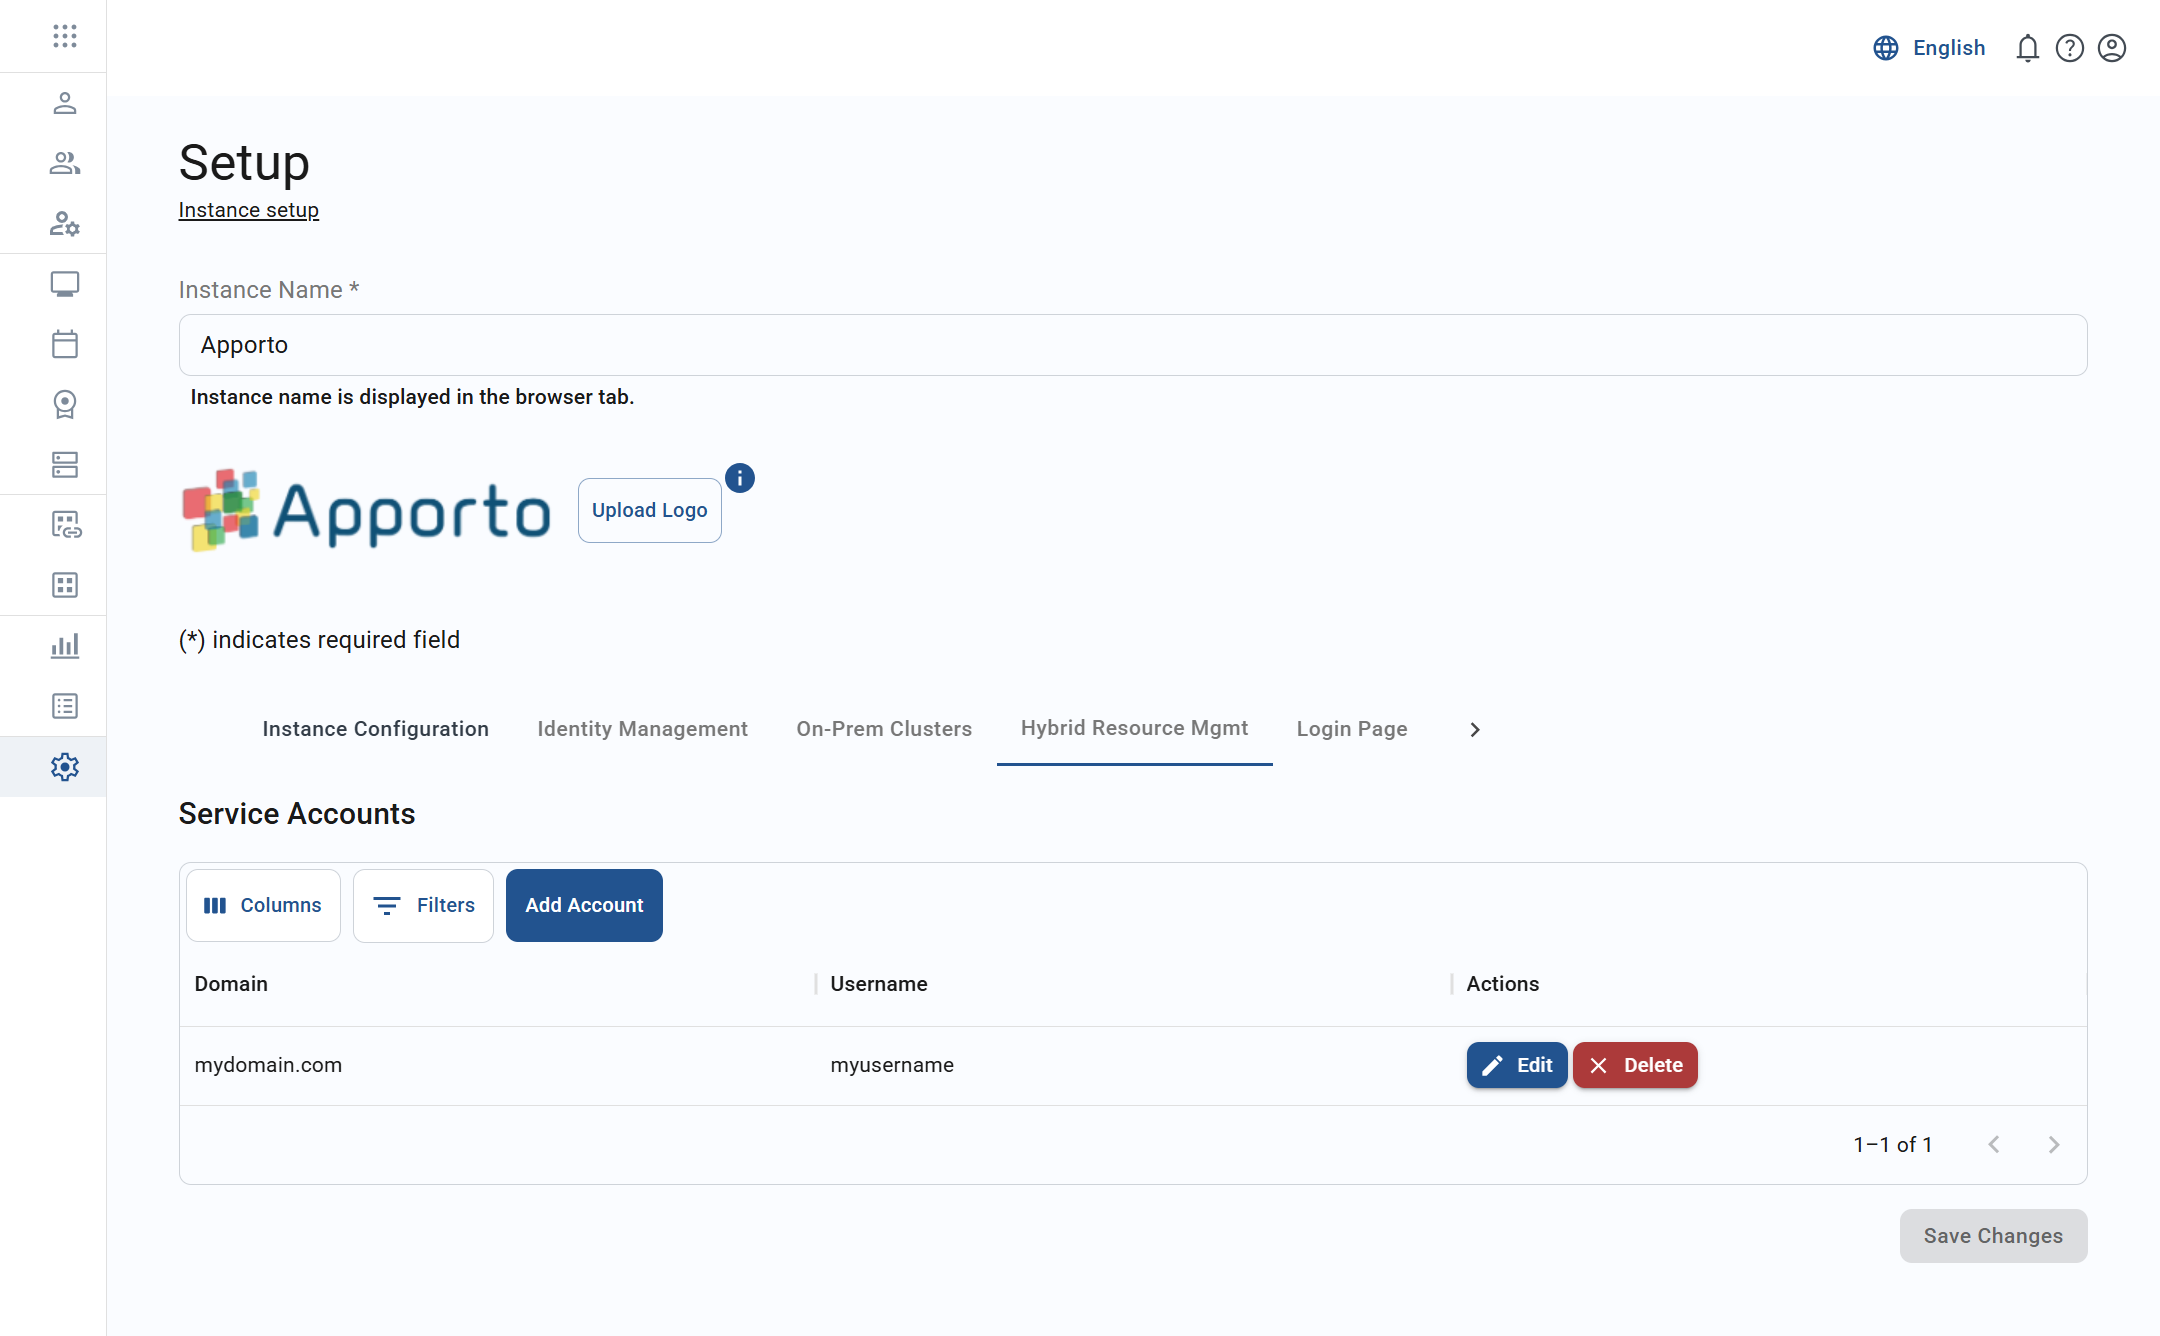Open the Columns selector

point(263,905)
